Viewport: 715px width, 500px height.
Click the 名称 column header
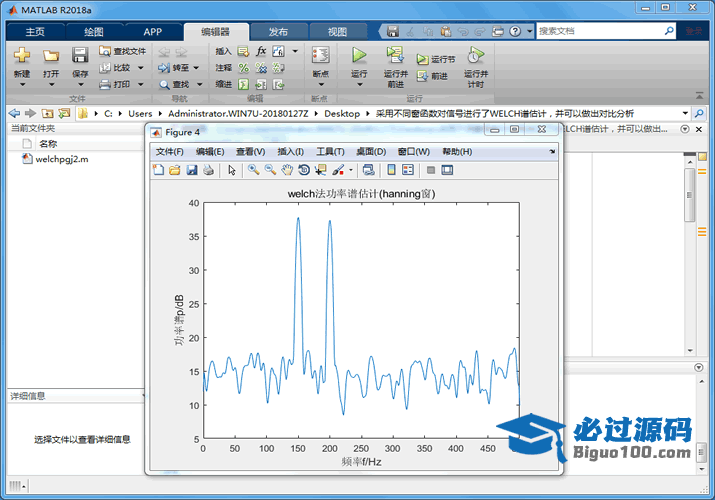tap(48, 144)
